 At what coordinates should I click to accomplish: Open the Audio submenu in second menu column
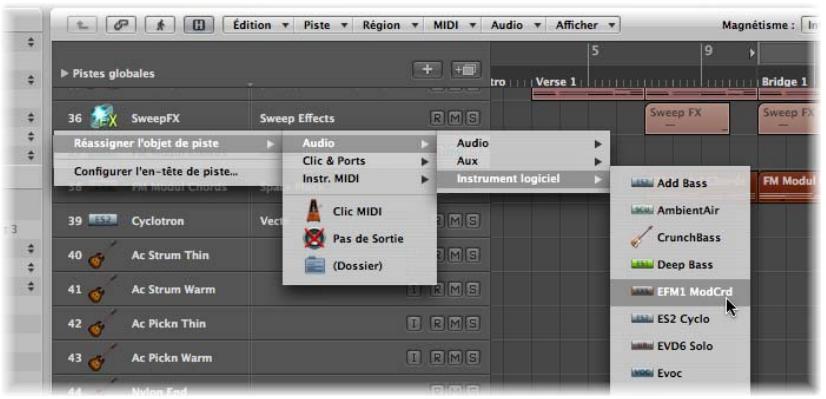pos(360,143)
